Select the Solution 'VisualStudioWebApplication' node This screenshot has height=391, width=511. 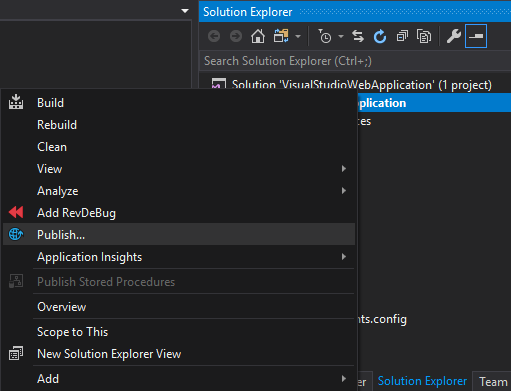[x=361, y=85]
